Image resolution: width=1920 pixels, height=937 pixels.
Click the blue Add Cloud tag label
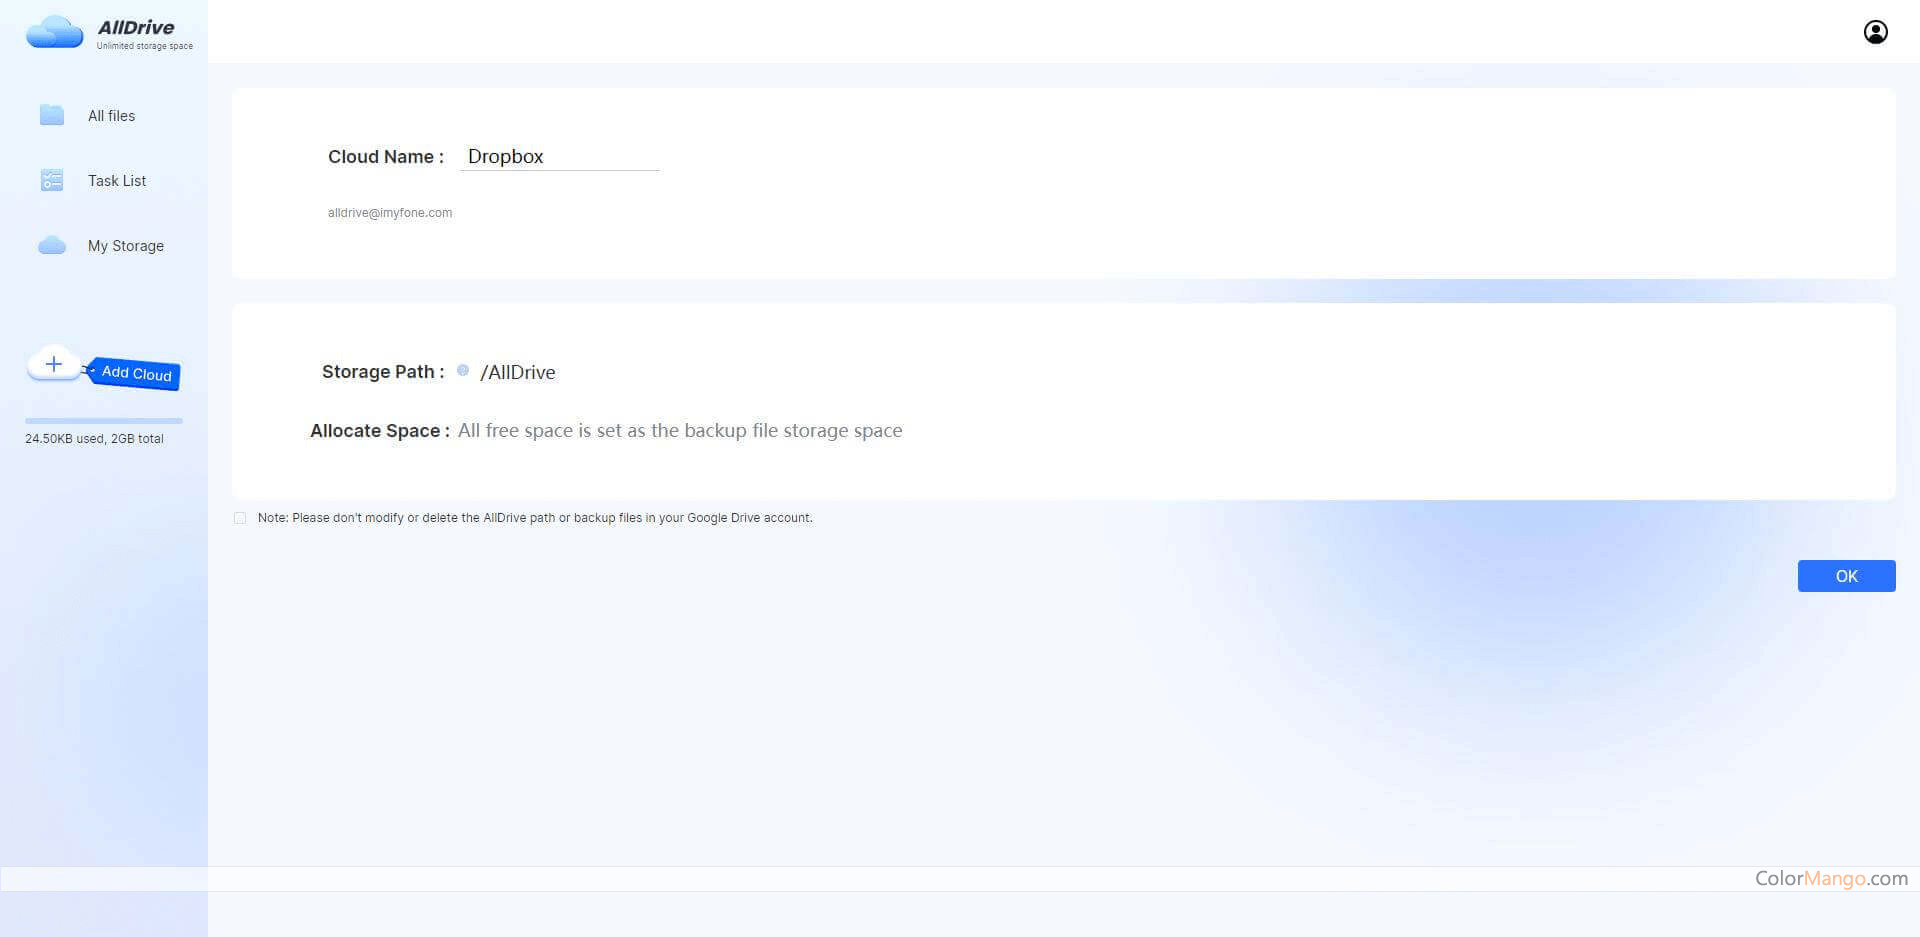136,373
